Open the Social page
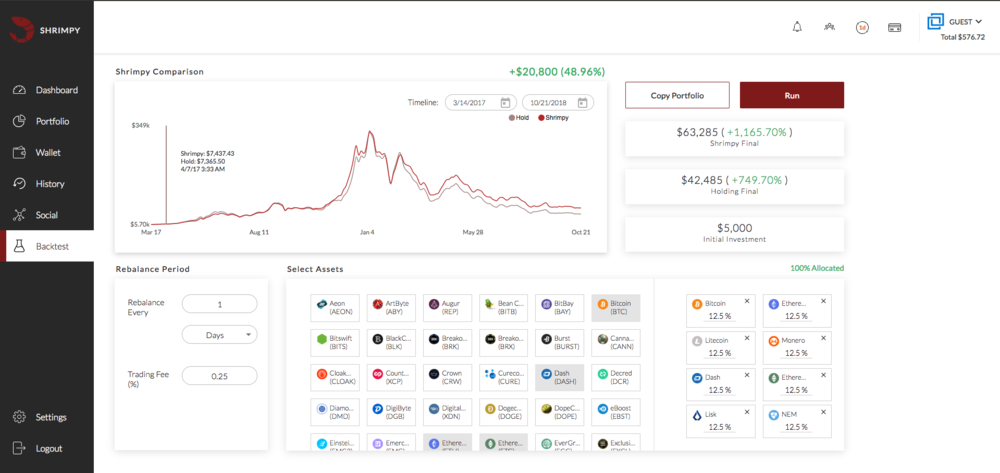The width and height of the screenshot is (1000, 473). click(47, 215)
